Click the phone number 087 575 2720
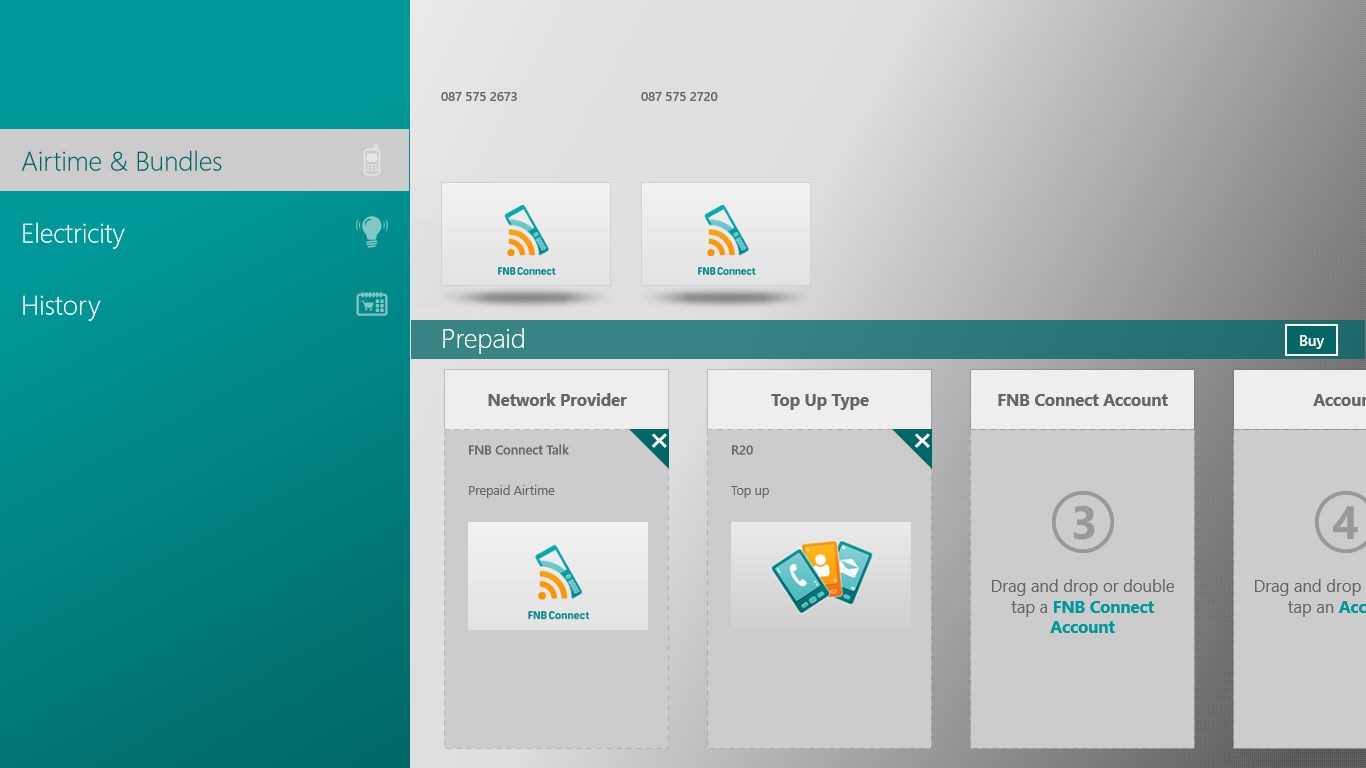1366x768 pixels. (679, 97)
